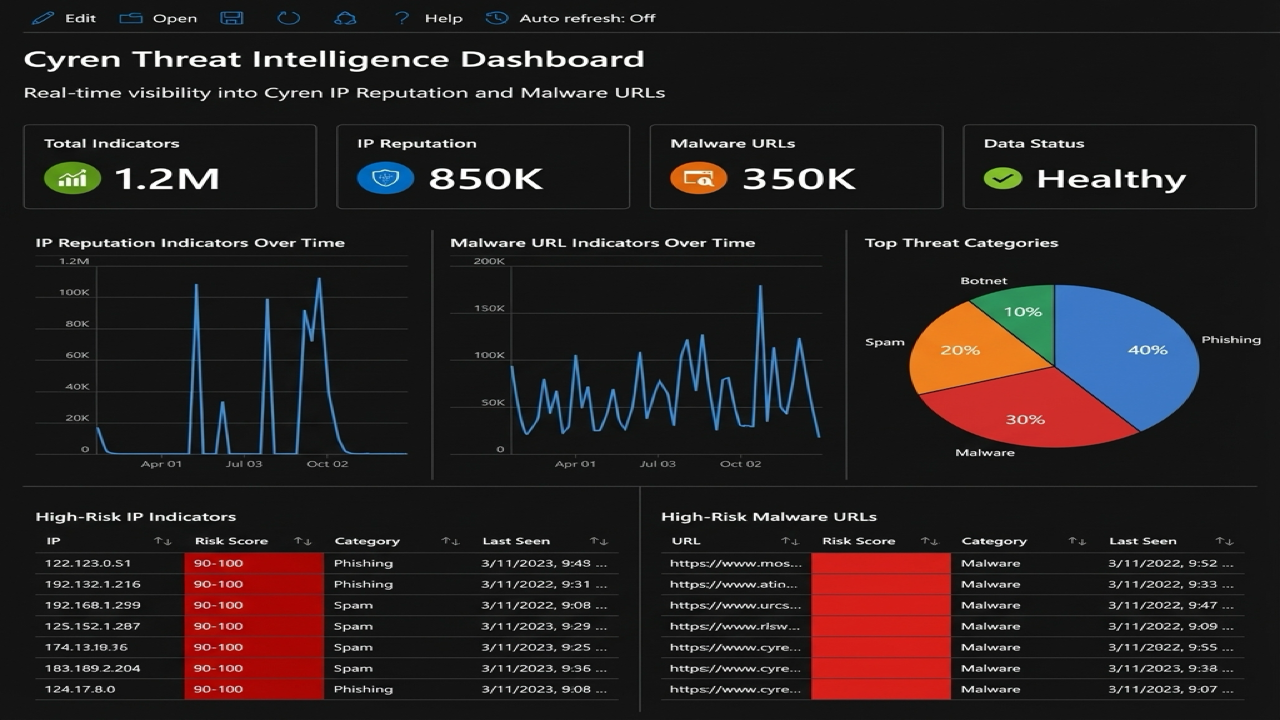Click the Phishing category for 124.17.8.0
Viewport: 1280px width, 720px height.
363,689
